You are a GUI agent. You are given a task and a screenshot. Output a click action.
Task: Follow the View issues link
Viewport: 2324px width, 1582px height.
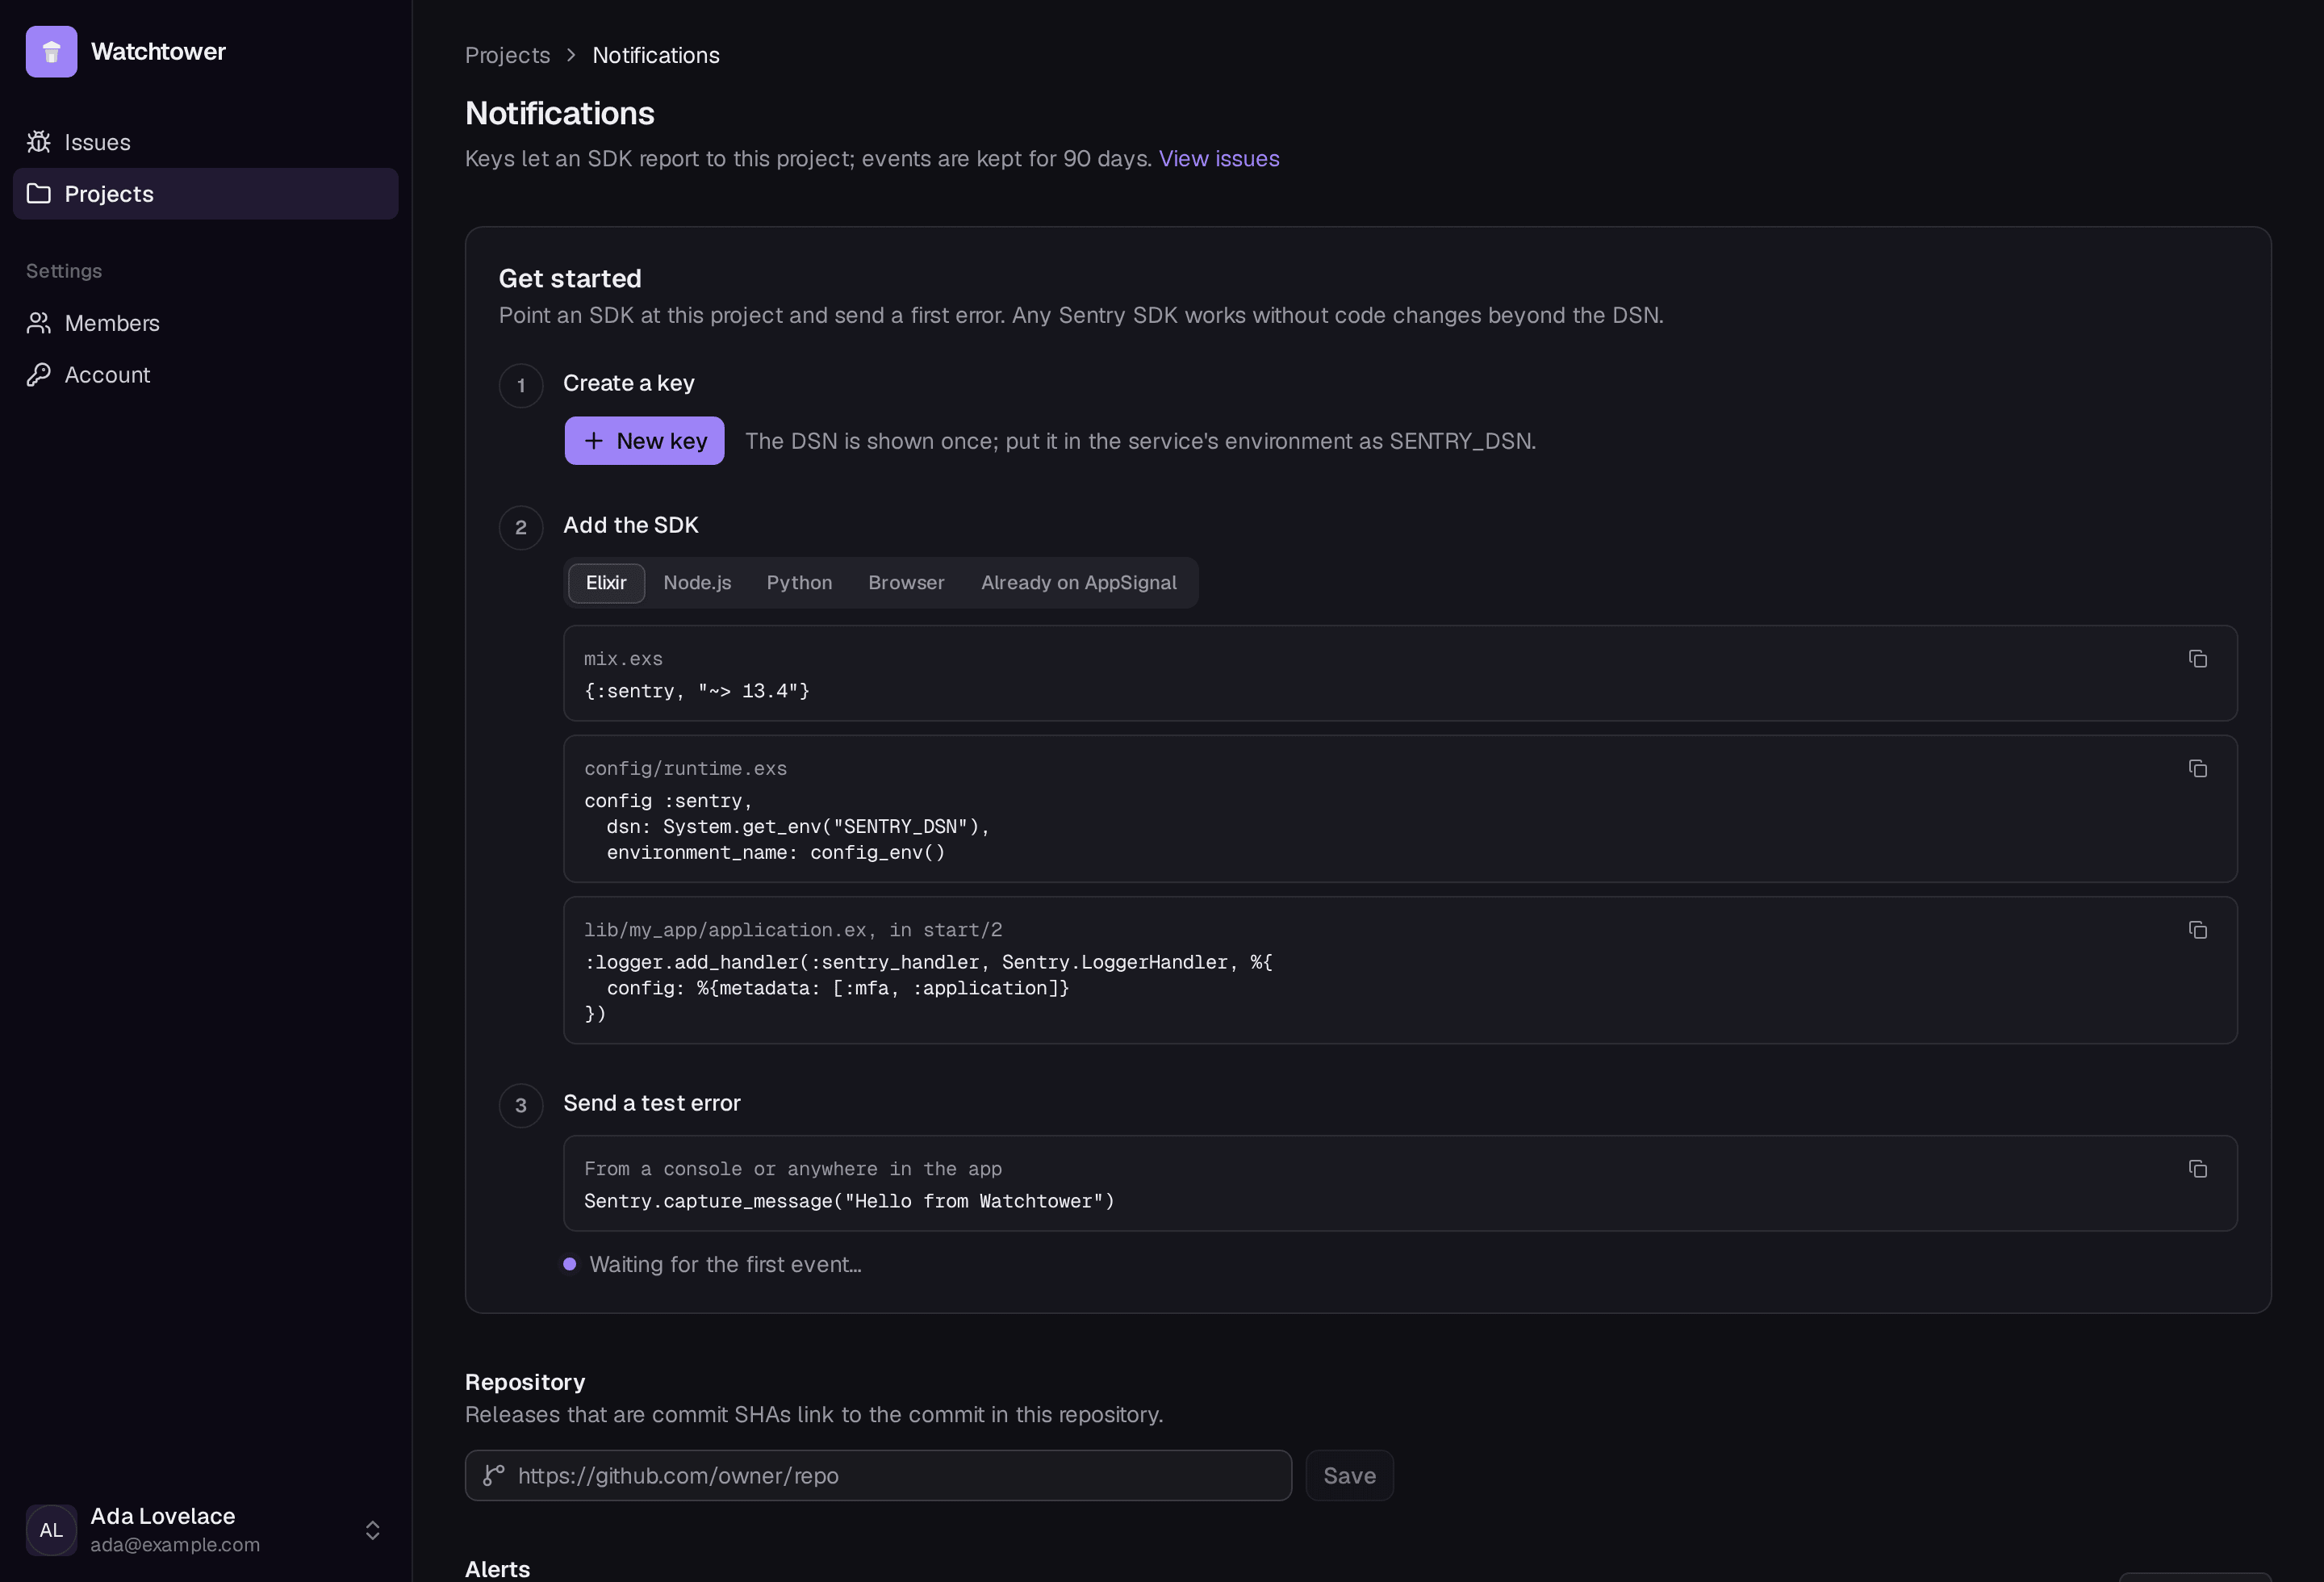(x=1219, y=159)
